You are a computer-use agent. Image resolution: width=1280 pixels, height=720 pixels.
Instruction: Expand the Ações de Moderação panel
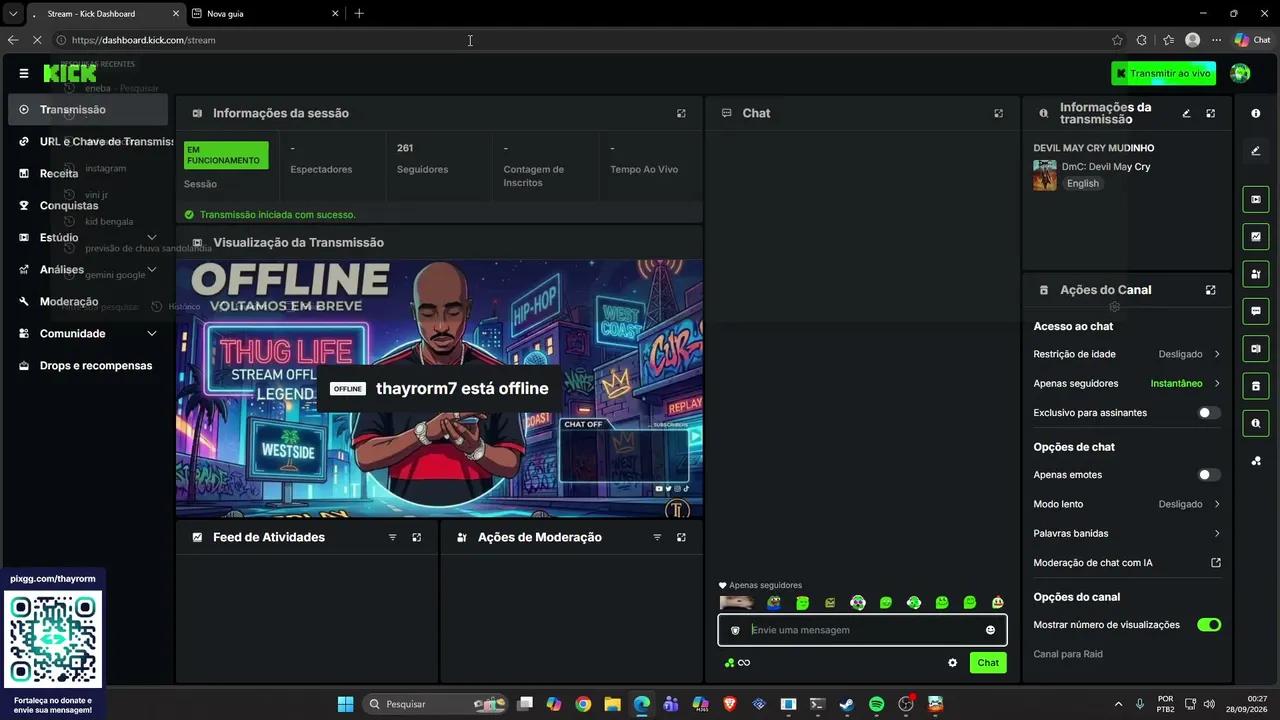tap(681, 537)
